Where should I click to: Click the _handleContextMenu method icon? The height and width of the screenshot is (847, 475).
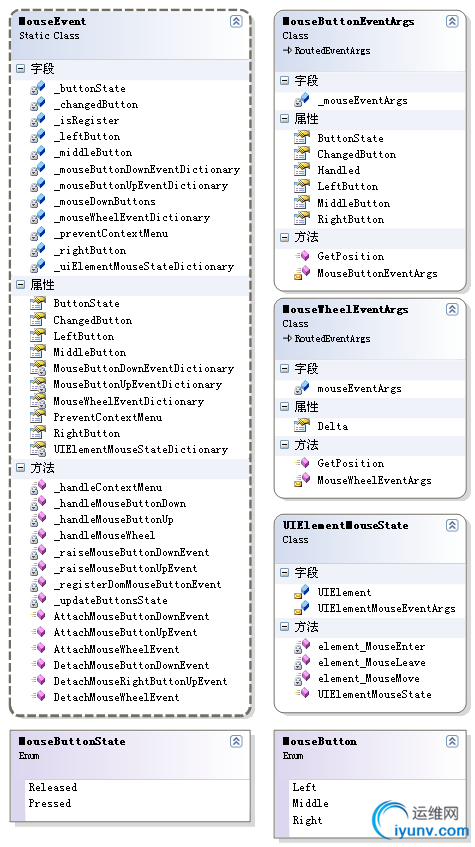coord(38,487)
